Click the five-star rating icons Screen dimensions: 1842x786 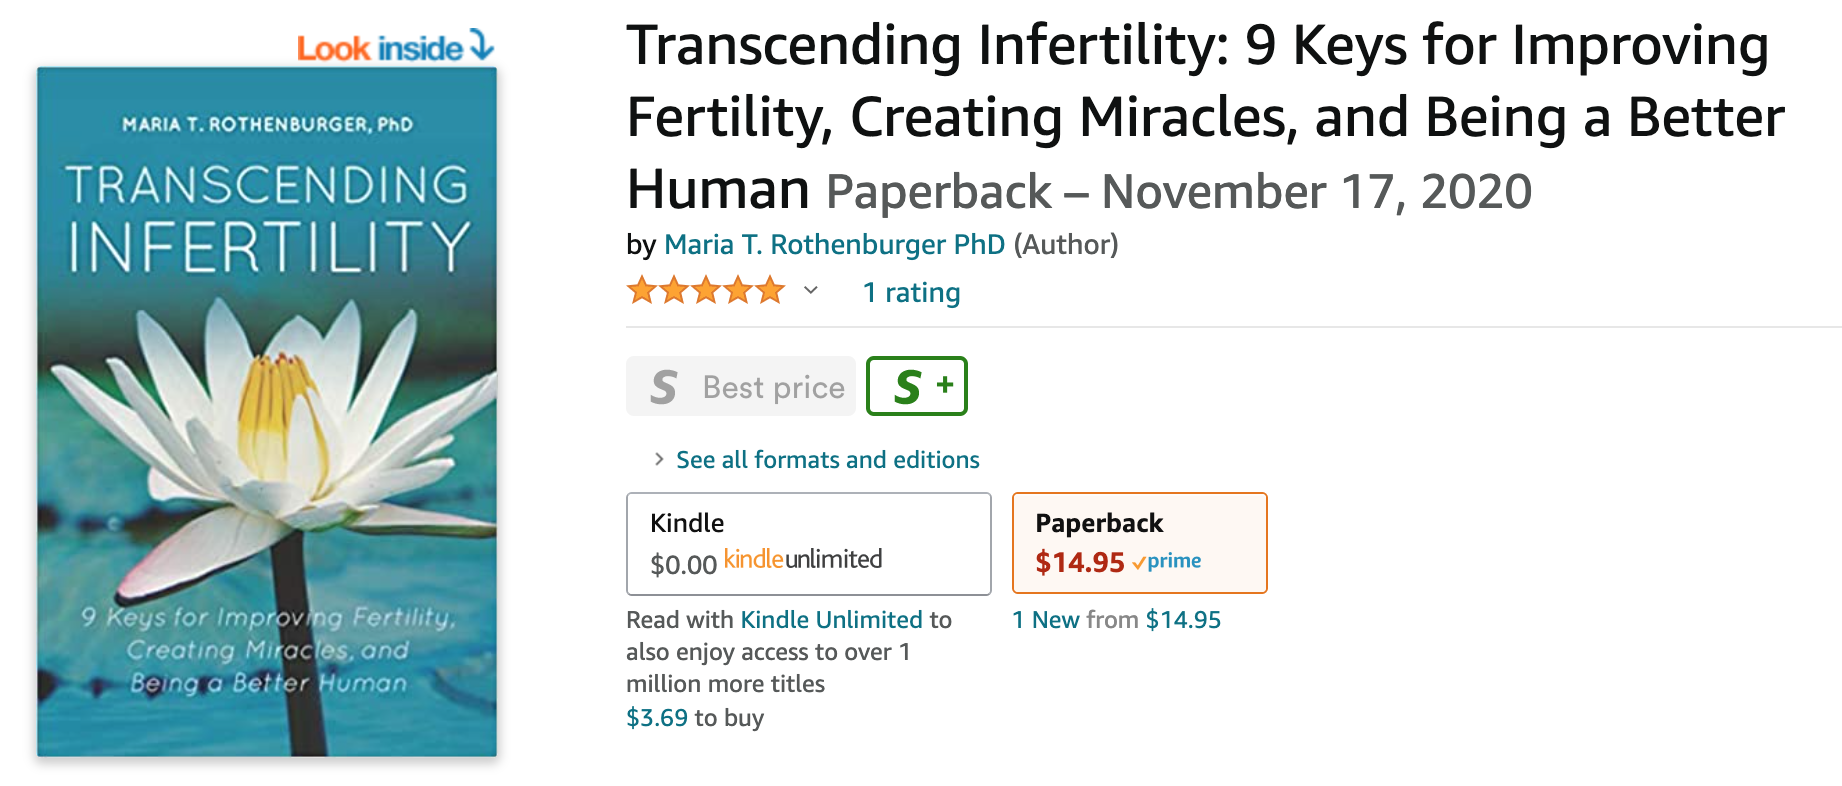[x=706, y=291]
